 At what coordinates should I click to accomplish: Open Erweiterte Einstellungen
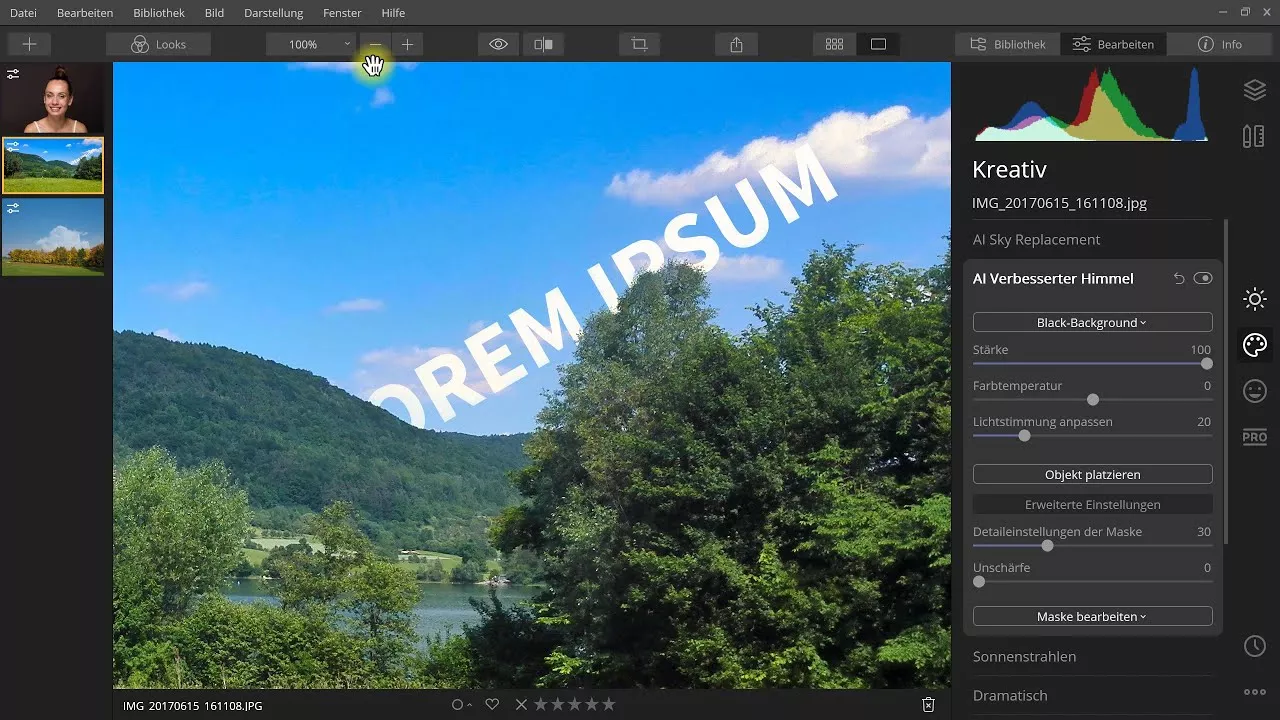[1092, 503]
